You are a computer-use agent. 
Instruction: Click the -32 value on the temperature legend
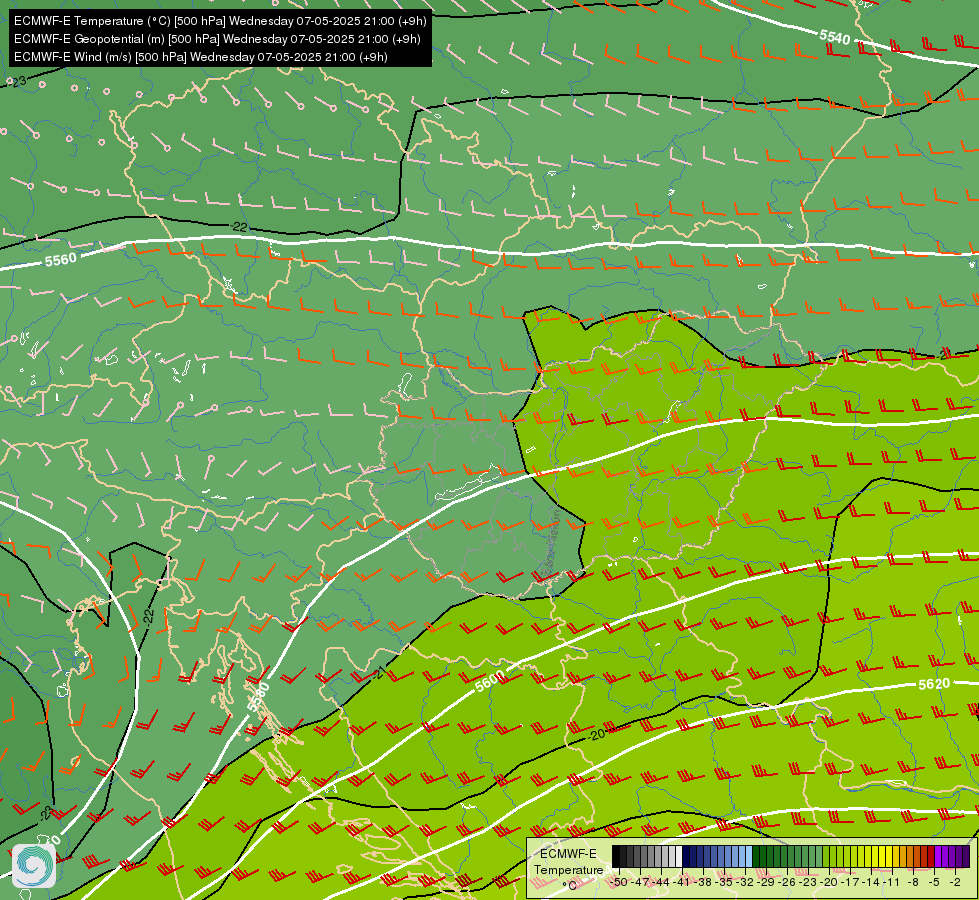coord(745,882)
